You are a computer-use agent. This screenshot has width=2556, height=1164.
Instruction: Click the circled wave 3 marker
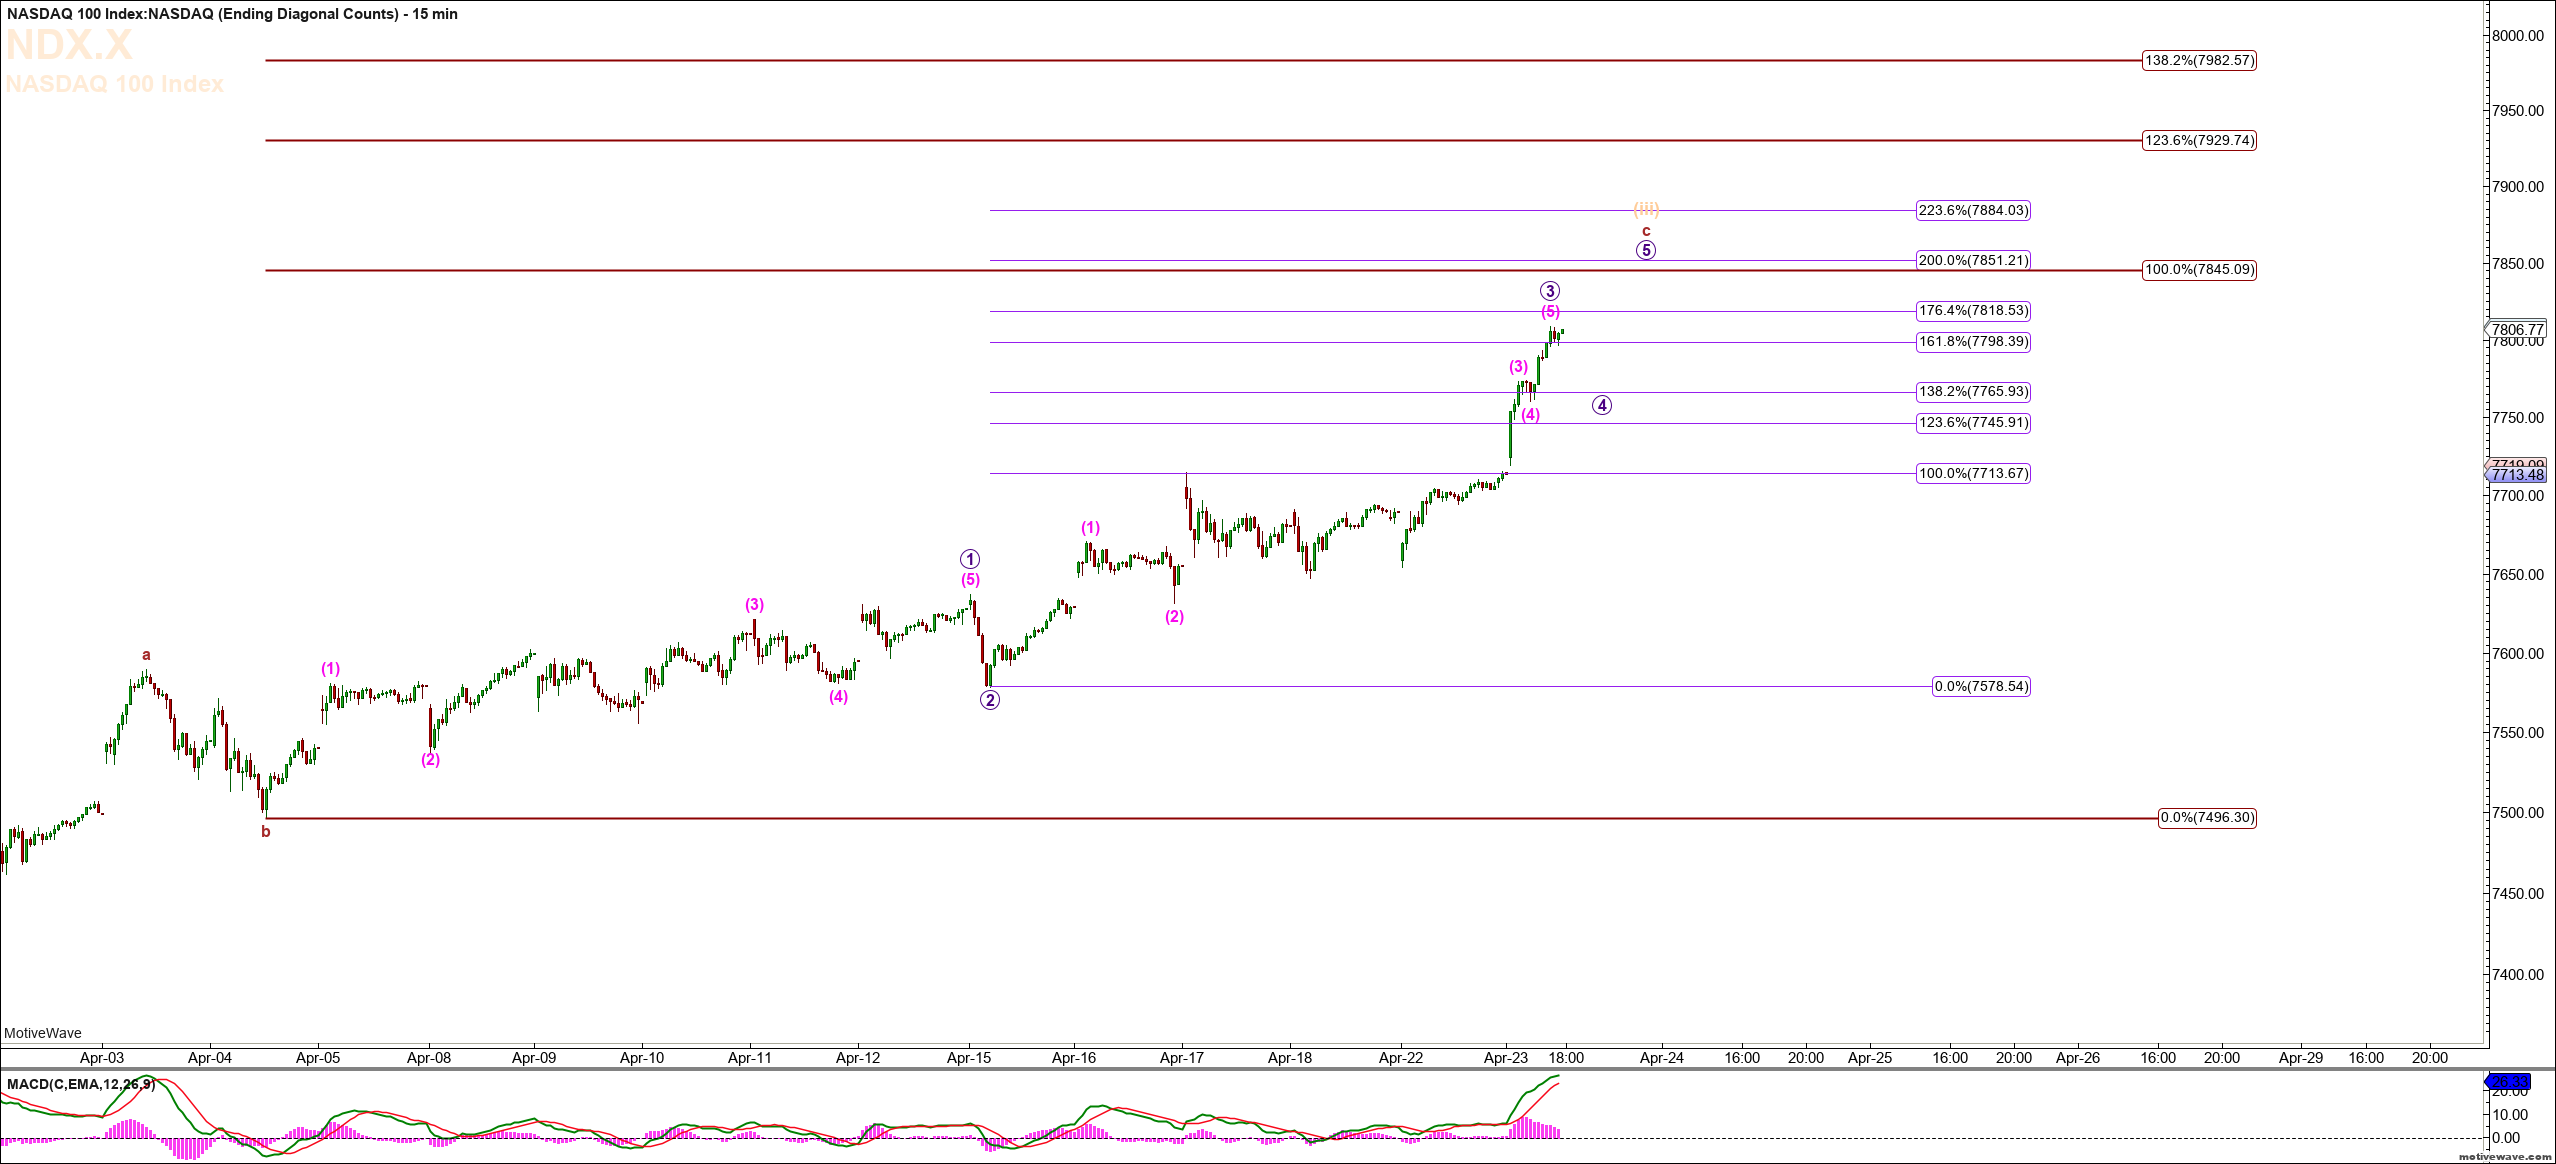1549,291
